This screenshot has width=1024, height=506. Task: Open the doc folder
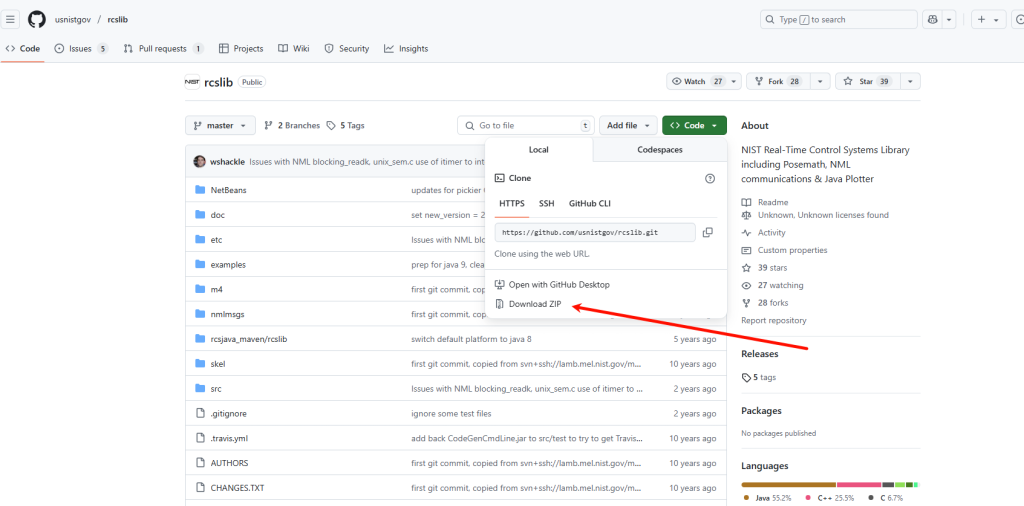point(217,215)
